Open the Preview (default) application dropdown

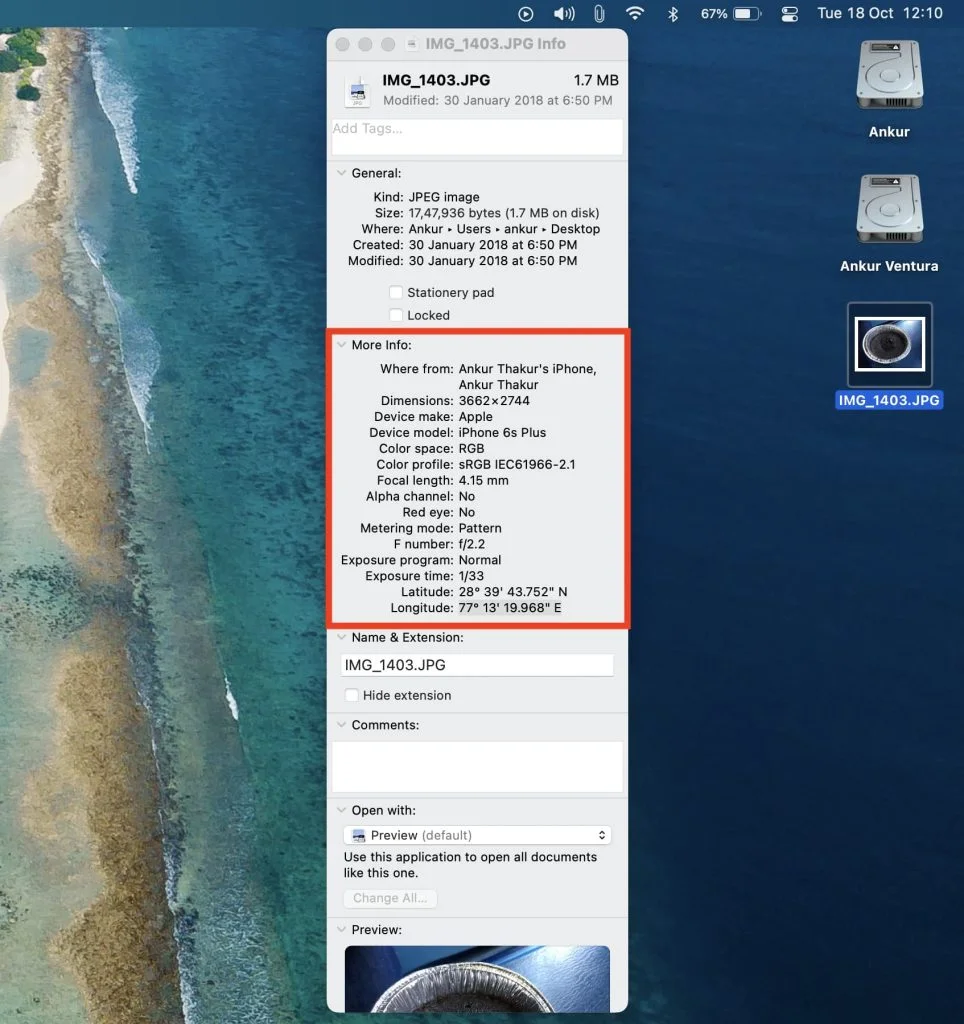point(478,835)
